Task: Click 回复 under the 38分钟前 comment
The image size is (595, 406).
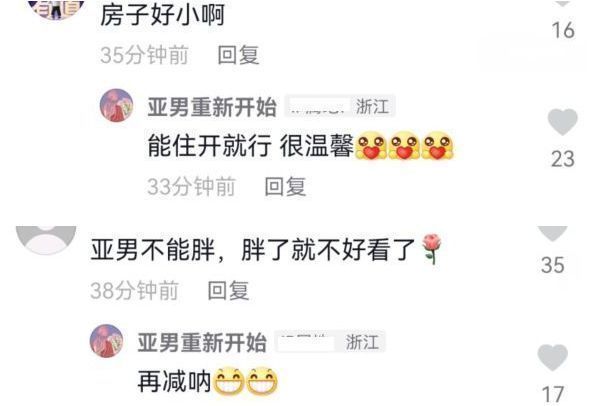Action: (x=228, y=291)
